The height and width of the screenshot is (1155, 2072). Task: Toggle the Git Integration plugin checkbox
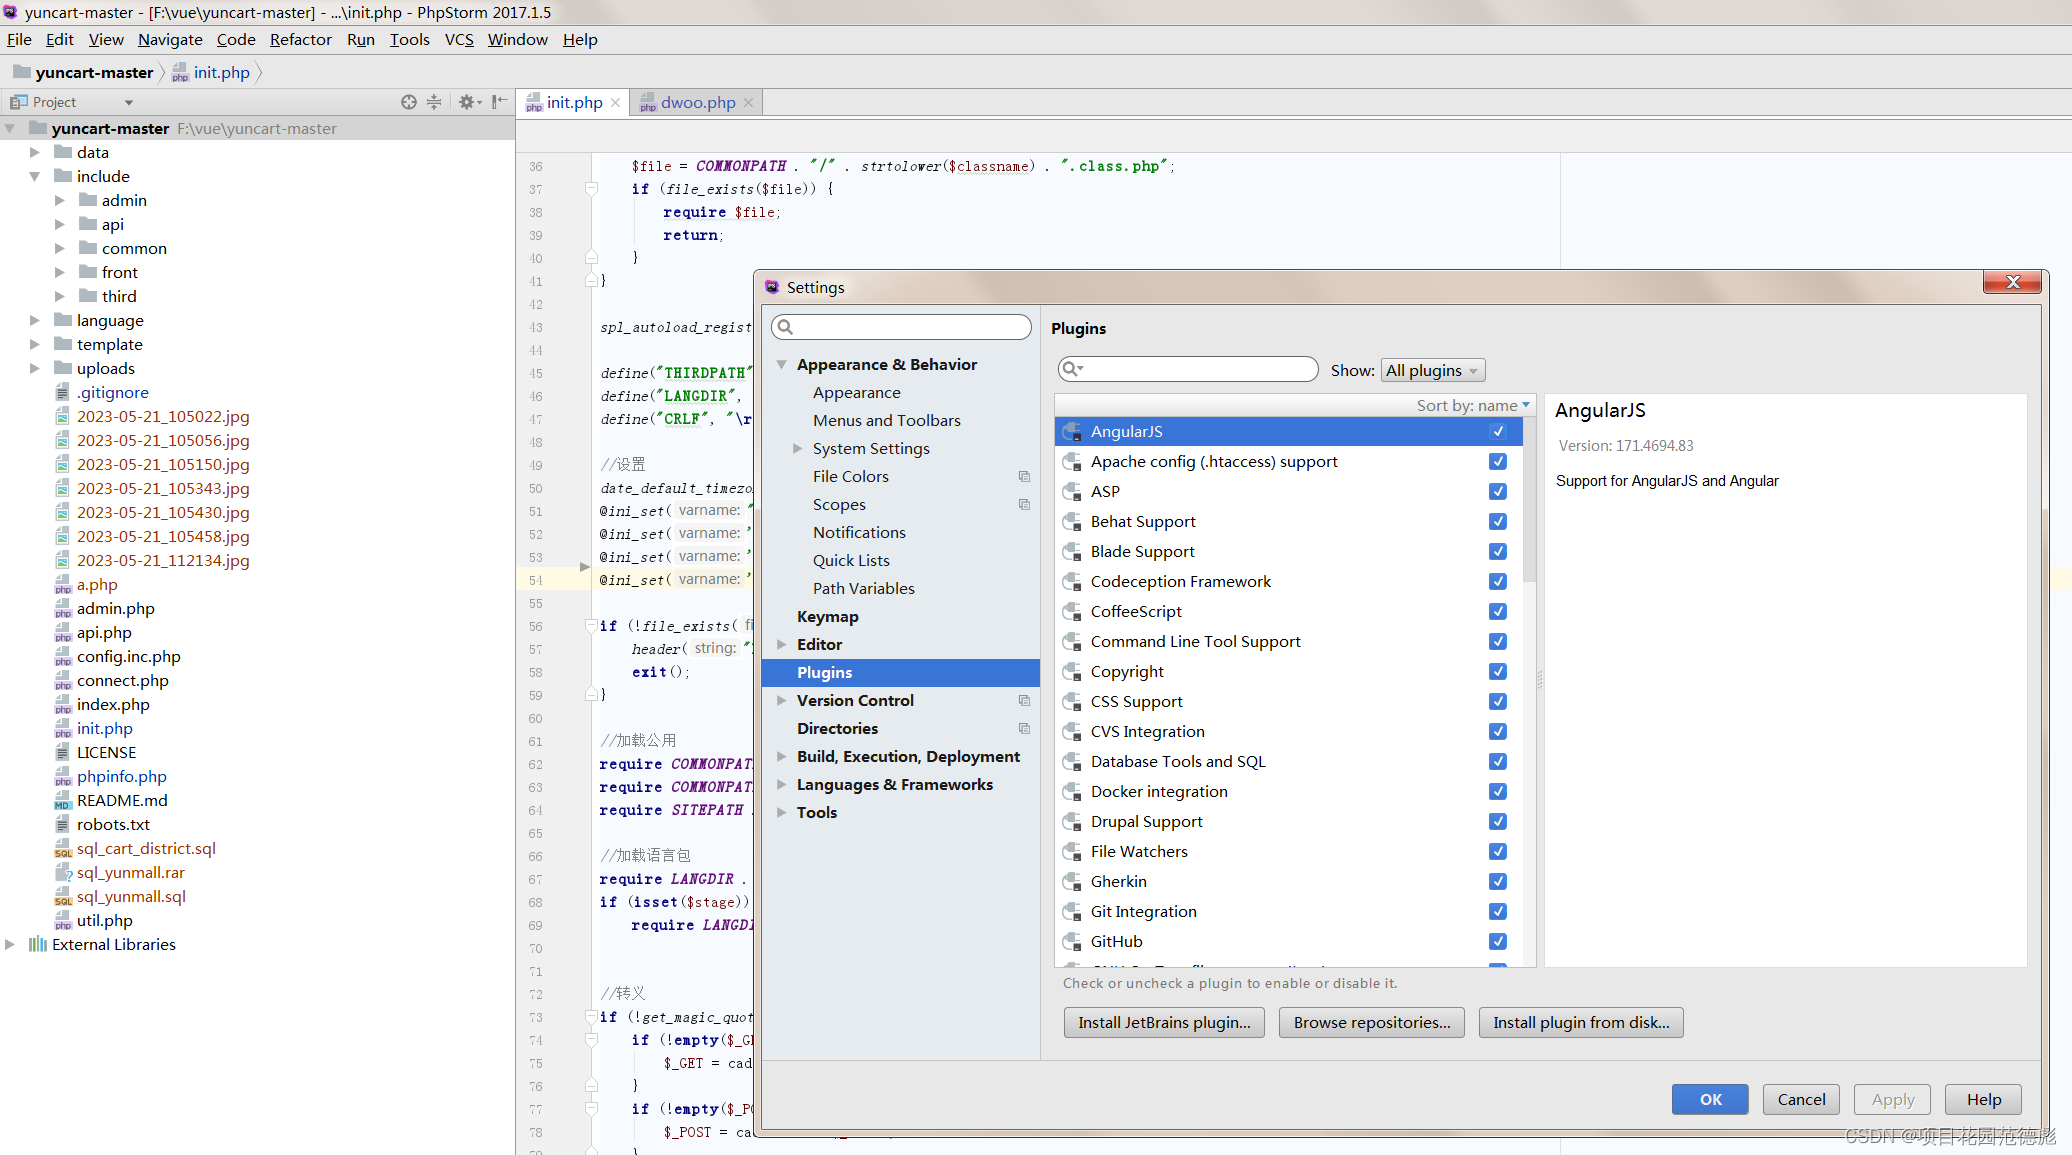1497,912
